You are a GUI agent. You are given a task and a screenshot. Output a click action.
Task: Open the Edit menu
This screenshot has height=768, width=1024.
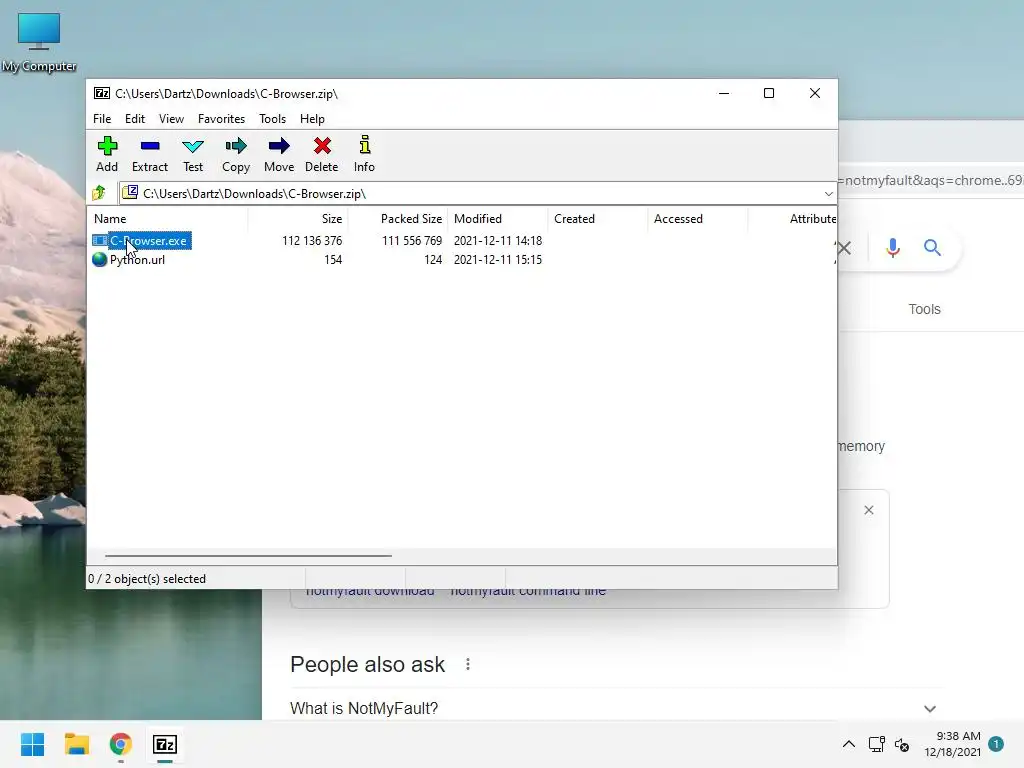coord(135,119)
